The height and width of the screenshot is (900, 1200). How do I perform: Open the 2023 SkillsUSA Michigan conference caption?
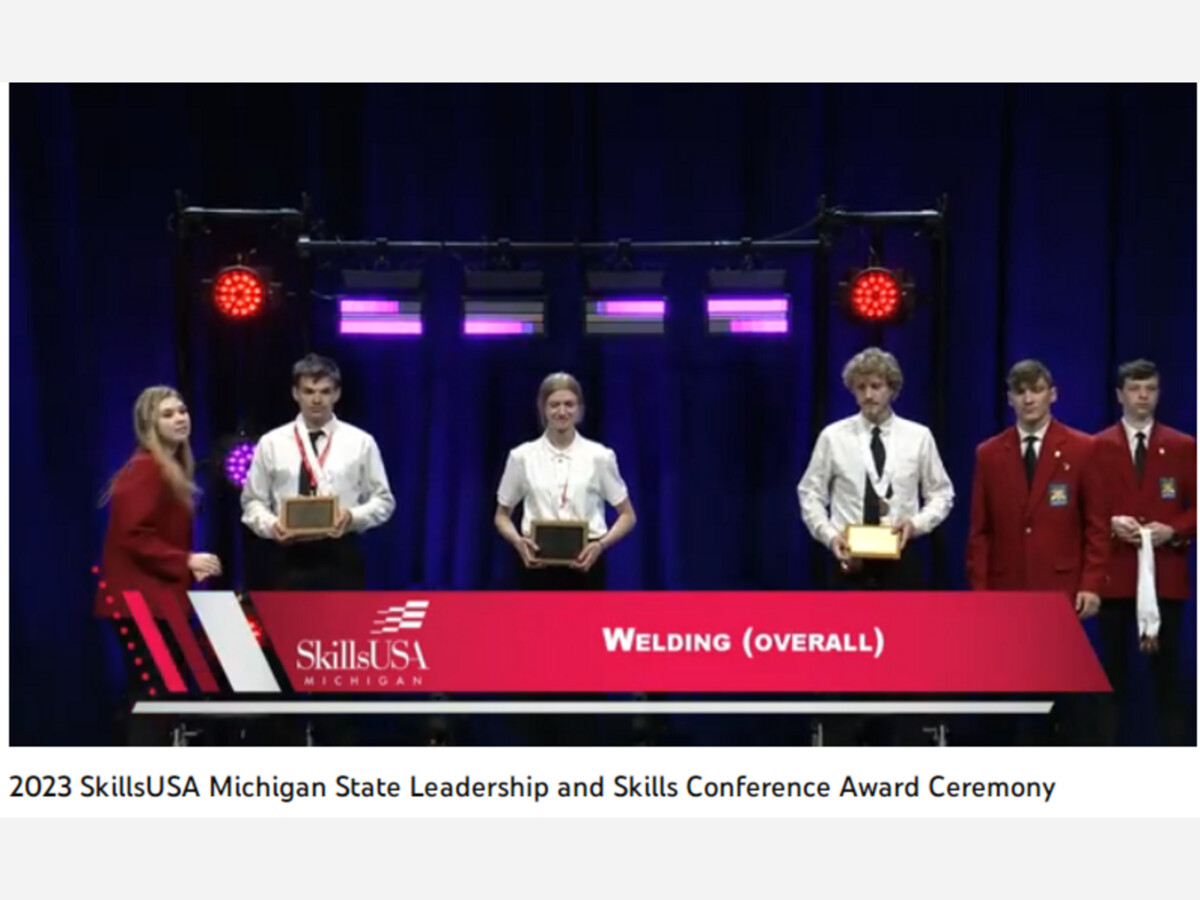532,787
